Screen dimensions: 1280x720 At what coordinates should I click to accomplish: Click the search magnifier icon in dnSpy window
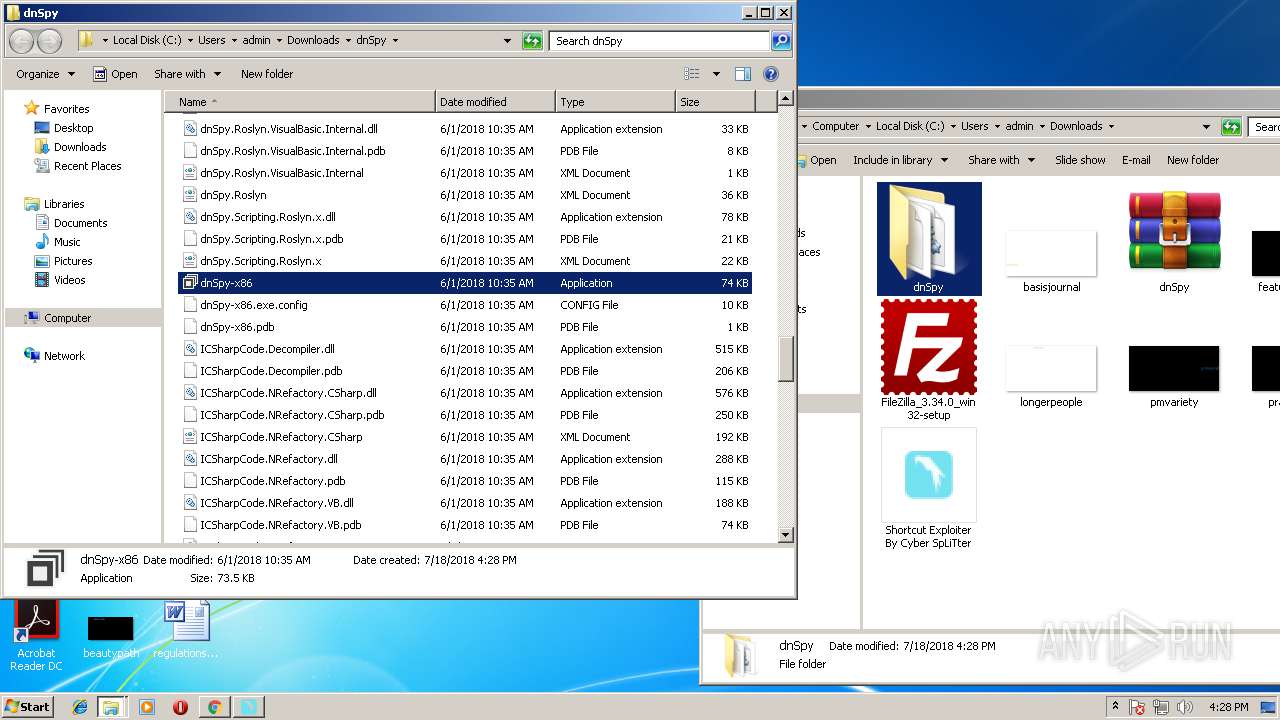click(781, 41)
